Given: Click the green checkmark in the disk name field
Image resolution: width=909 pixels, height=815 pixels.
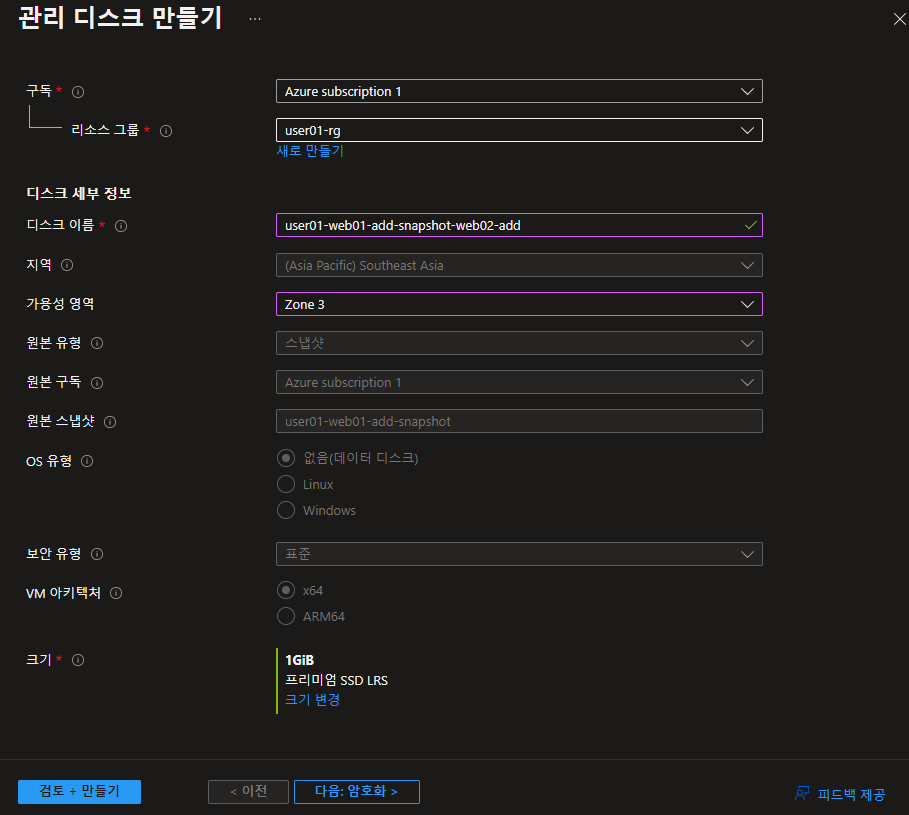Looking at the screenshot, I should pos(751,225).
